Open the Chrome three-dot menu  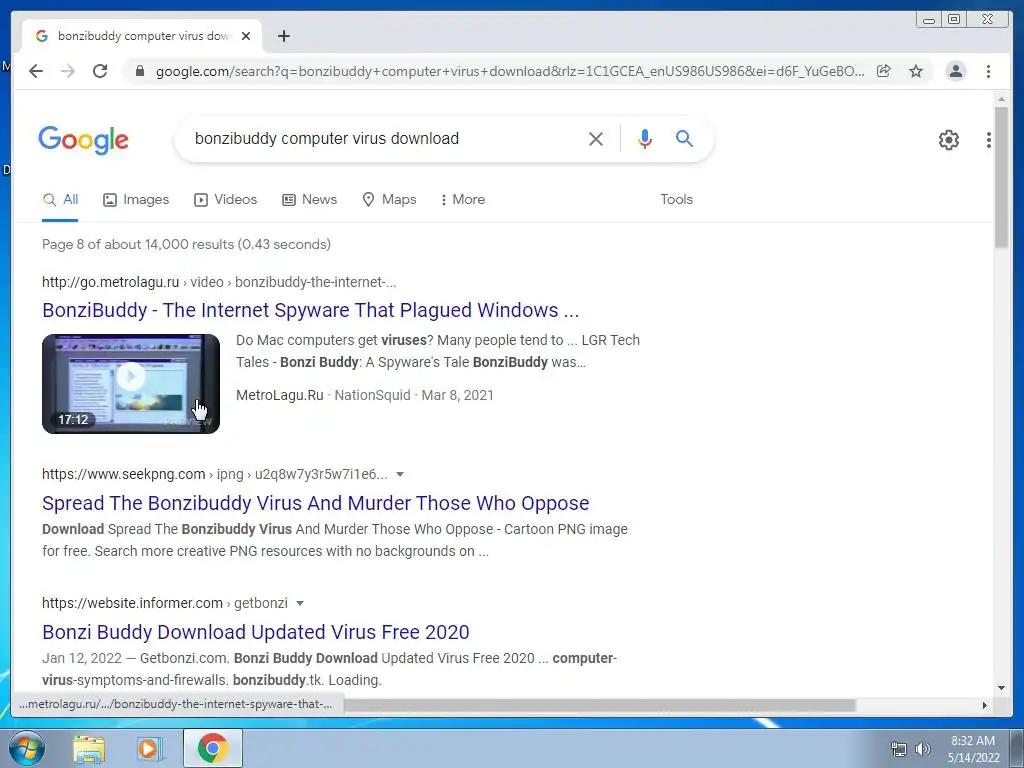988,71
